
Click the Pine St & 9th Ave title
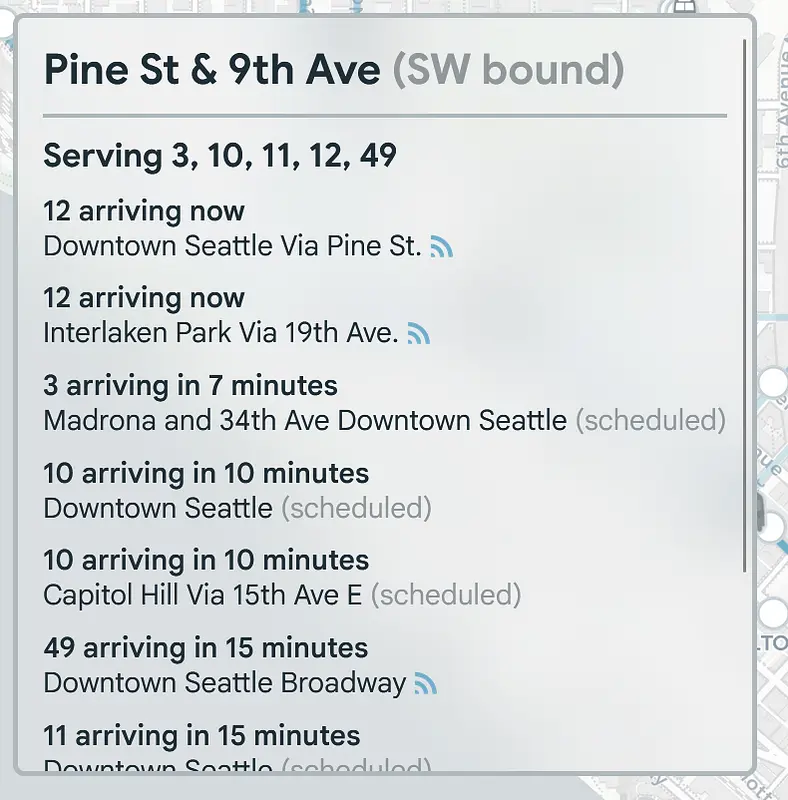pyautogui.click(x=212, y=70)
